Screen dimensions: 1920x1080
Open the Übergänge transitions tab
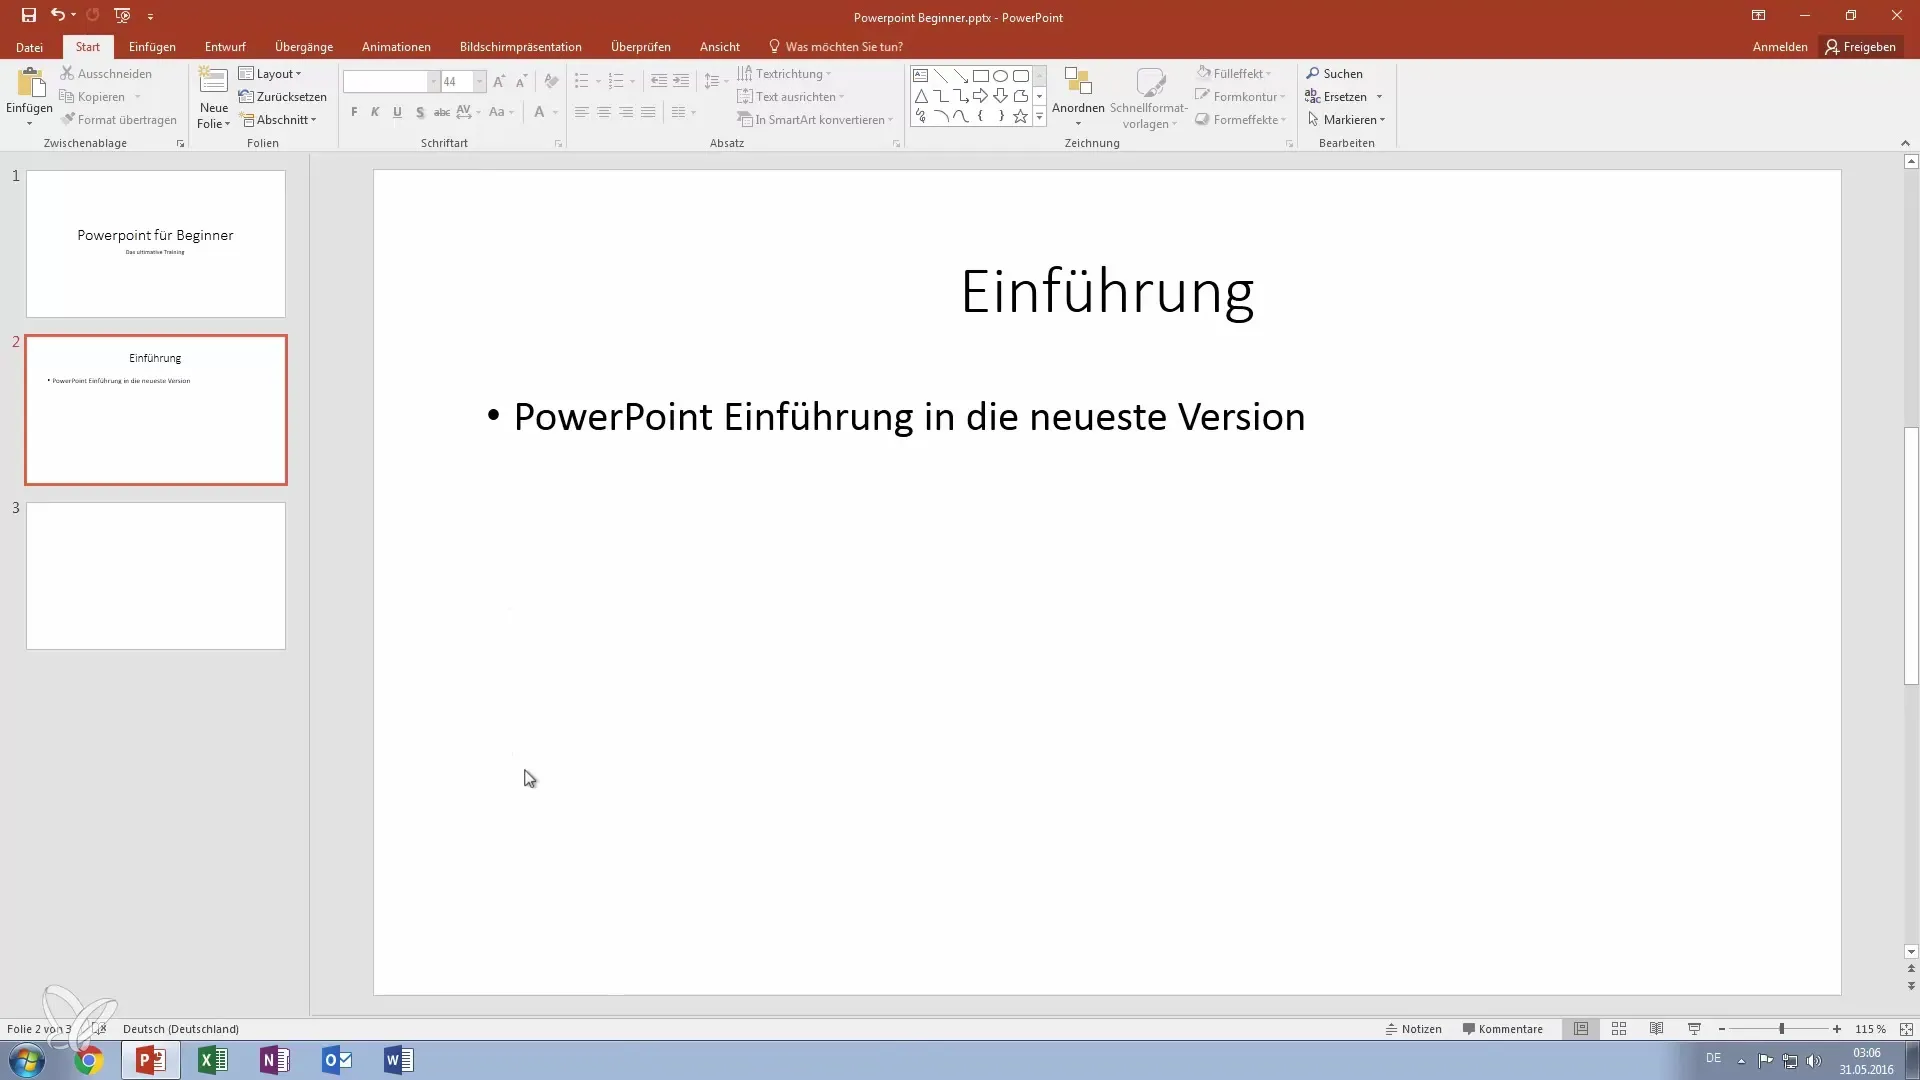(x=304, y=47)
